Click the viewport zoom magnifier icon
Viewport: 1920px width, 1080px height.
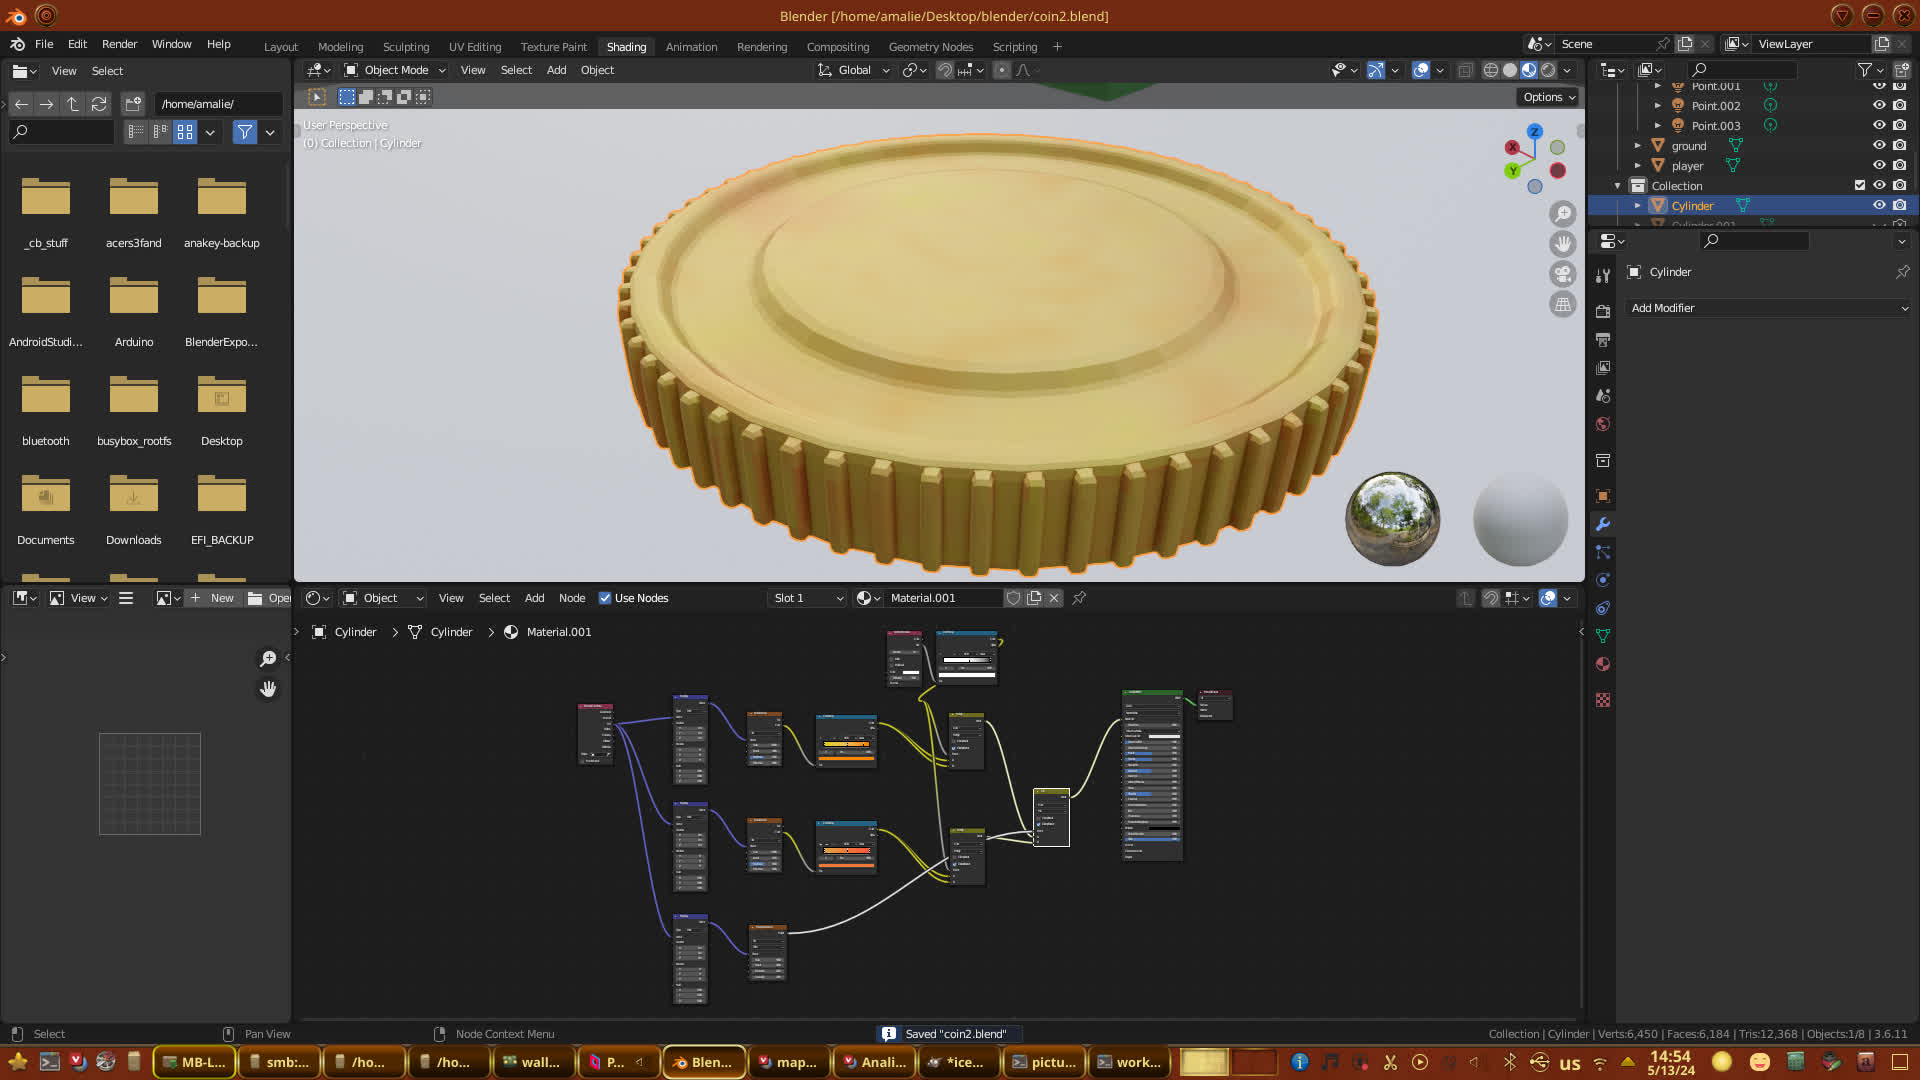tap(1563, 214)
